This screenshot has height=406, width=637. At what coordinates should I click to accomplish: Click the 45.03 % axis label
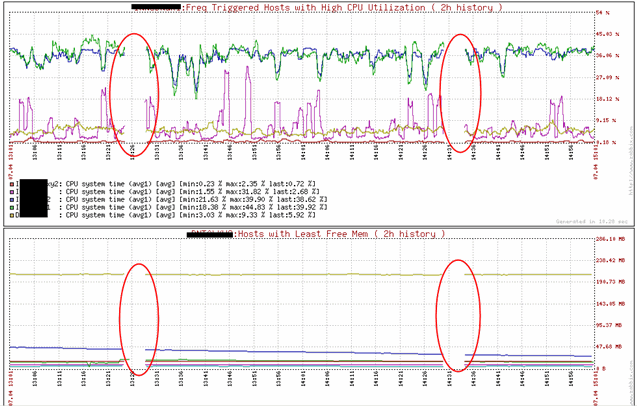pyautogui.click(x=608, y=34)
